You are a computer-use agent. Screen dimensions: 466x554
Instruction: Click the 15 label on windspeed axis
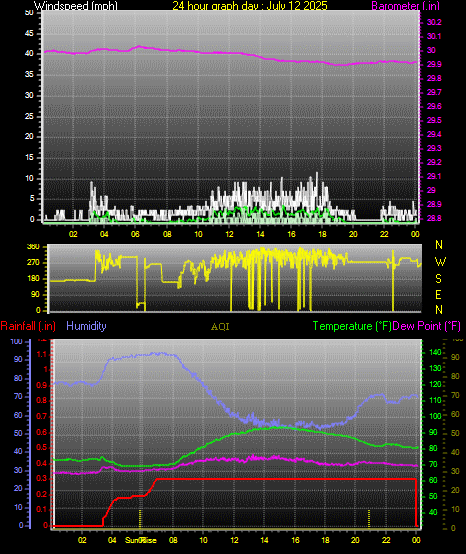(x=29, y=157)
